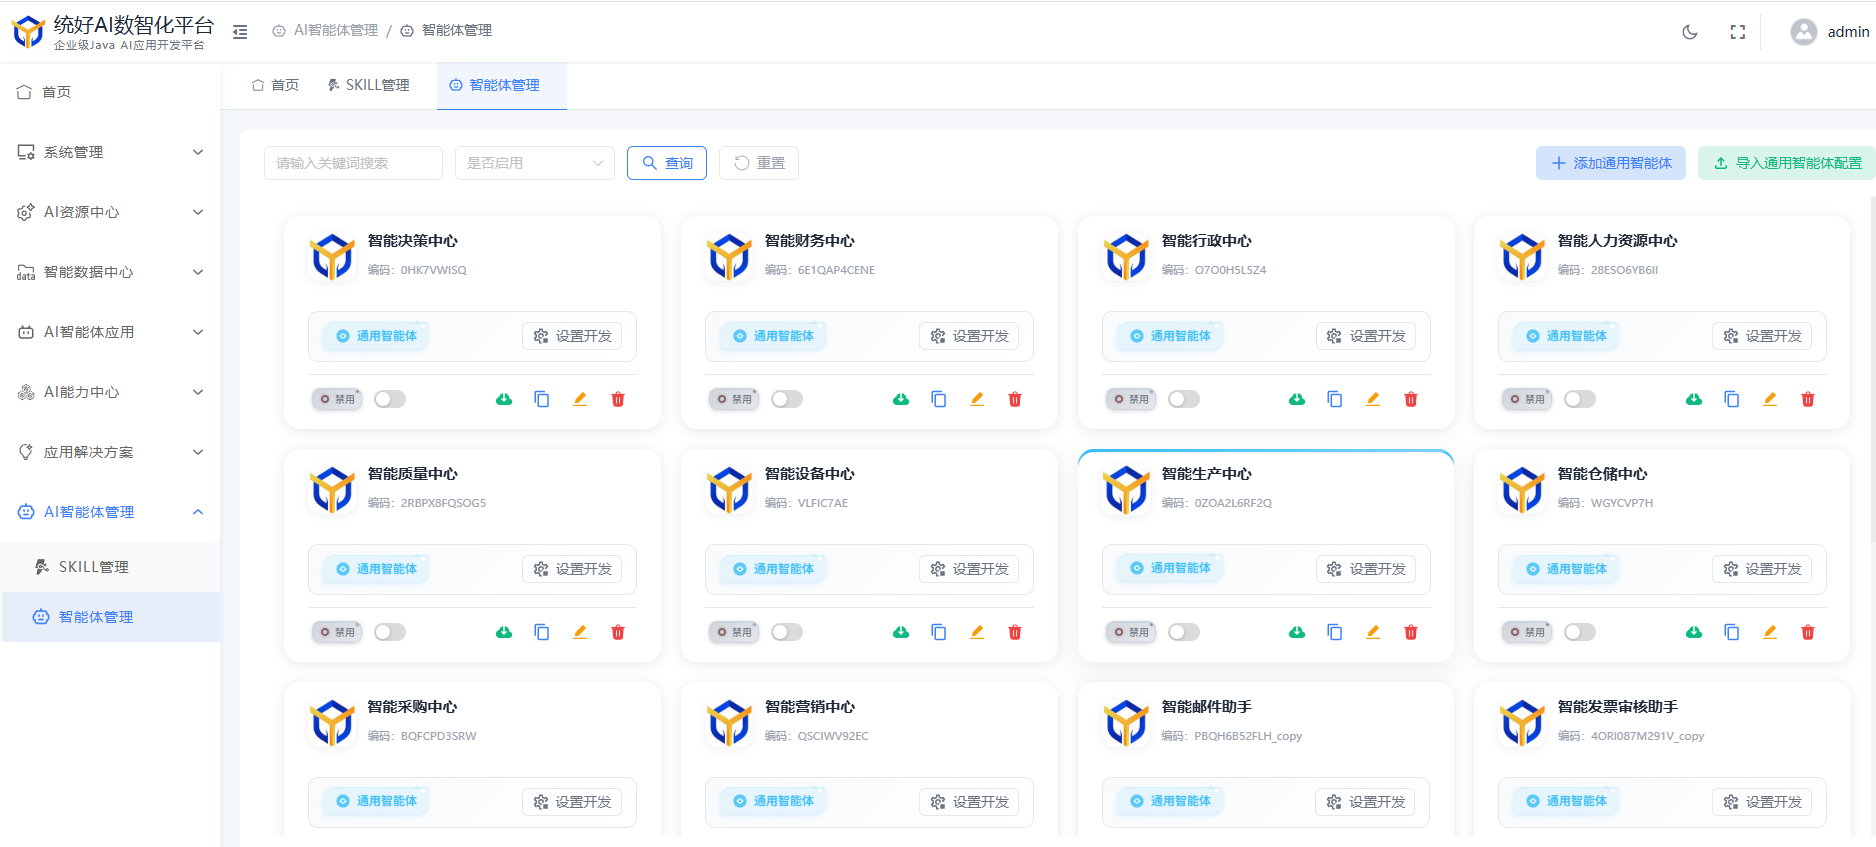This screenshot has height=847, width=1876.
Task: Enable the 智能行政中心 switch
Action: click(1184, 399)
